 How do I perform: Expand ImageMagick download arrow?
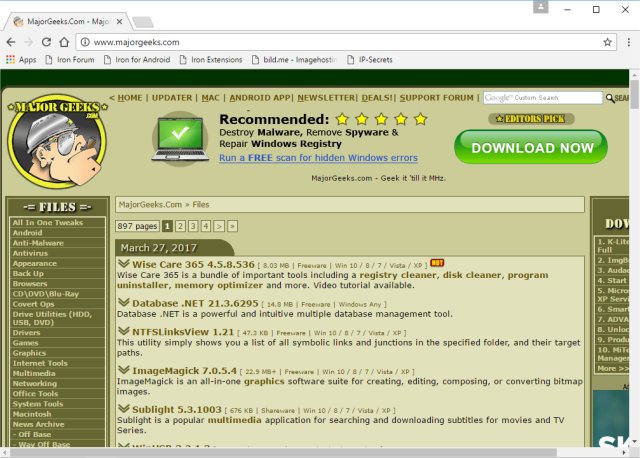[x=123, y=369]
